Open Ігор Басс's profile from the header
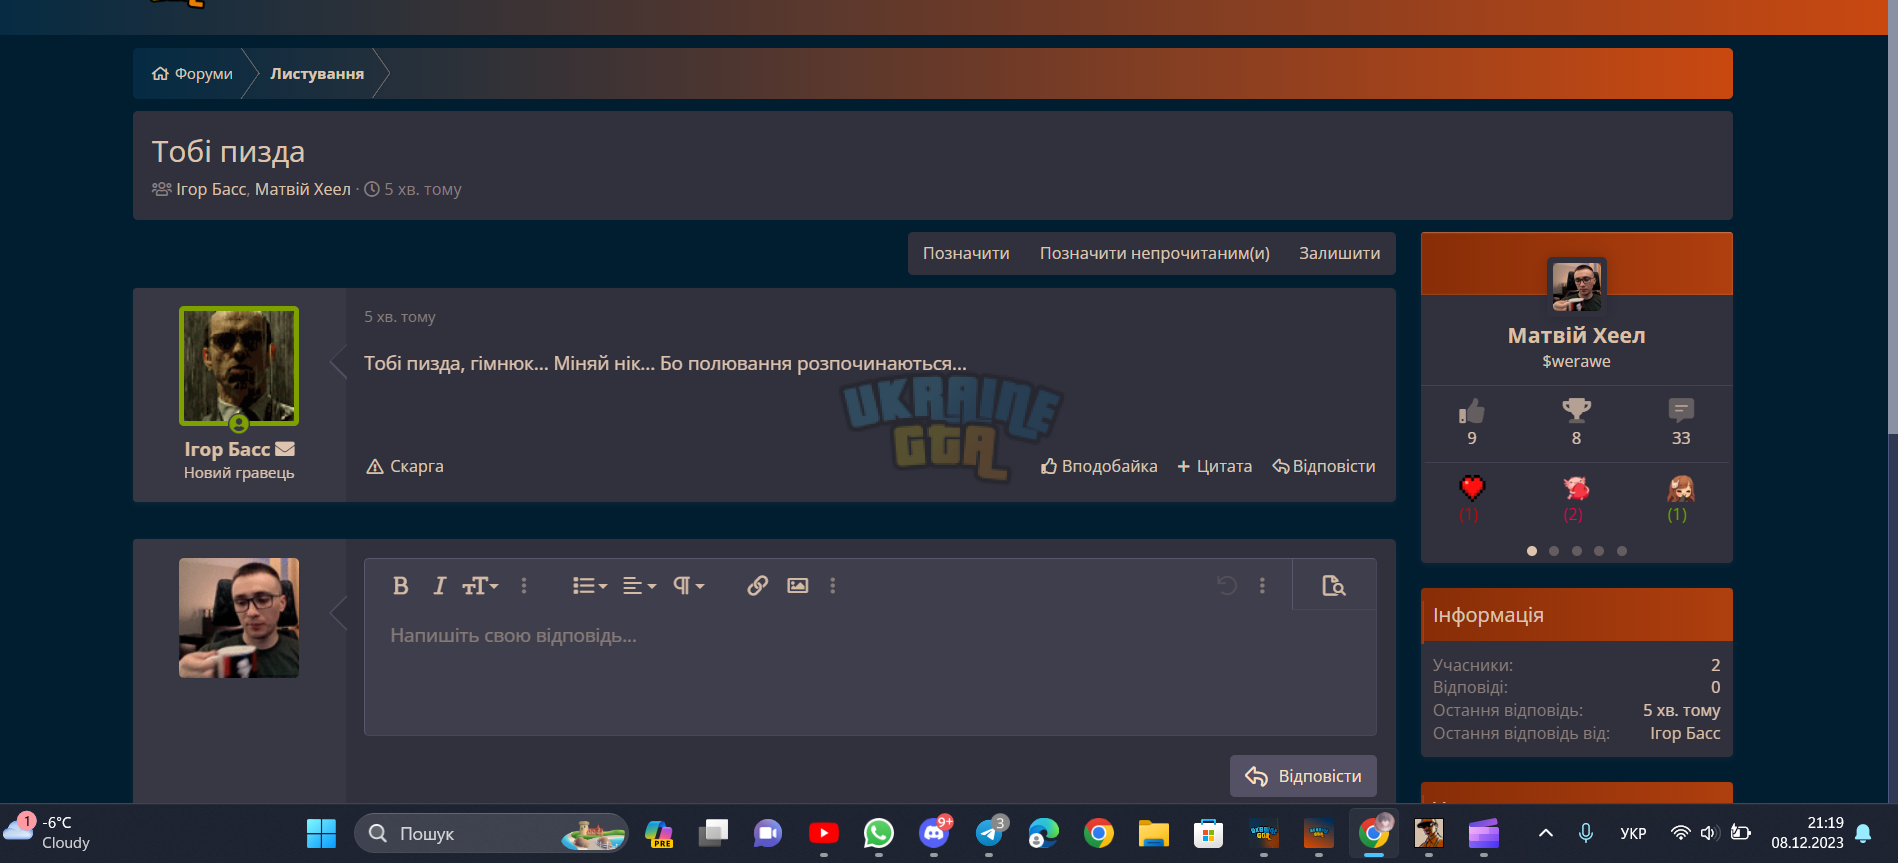 click(211, 189)
